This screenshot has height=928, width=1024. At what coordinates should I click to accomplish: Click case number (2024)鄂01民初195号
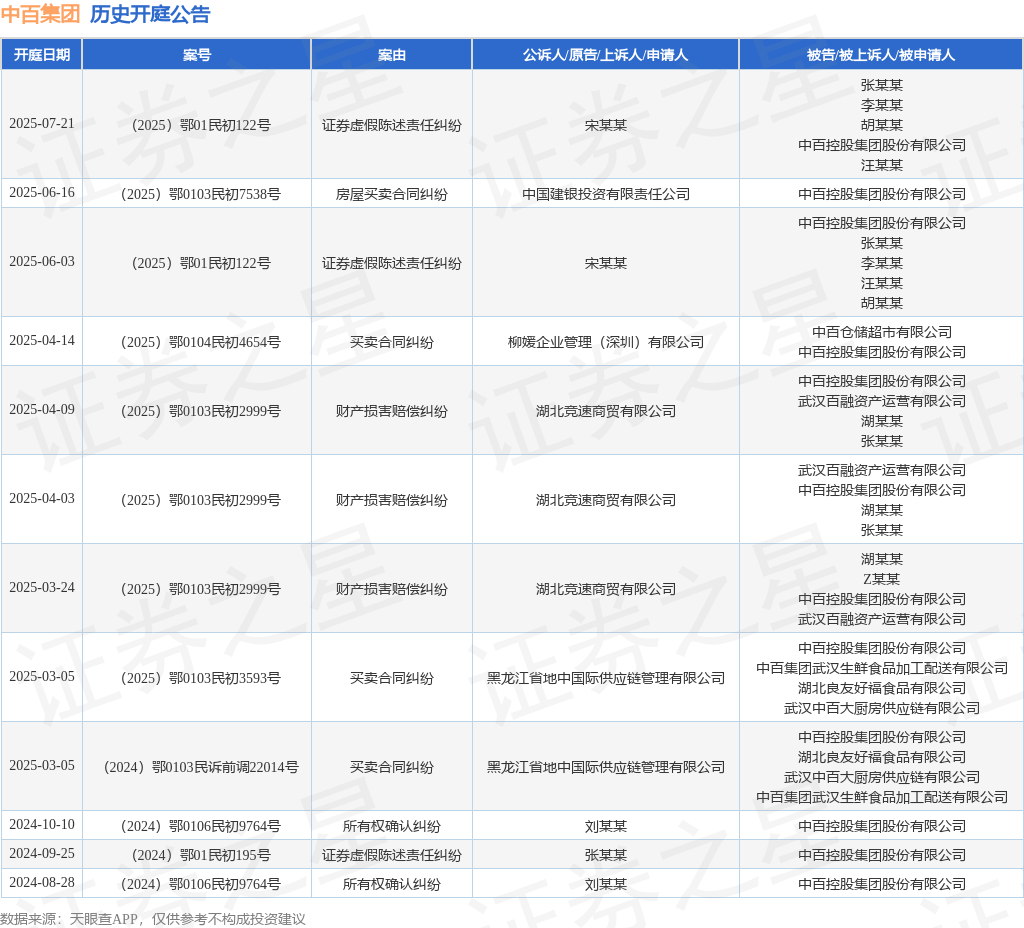pos(200,856)
